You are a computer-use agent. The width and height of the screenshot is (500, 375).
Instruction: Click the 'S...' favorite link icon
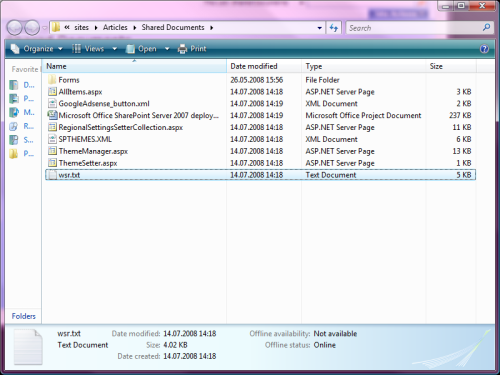click(14, 140)
